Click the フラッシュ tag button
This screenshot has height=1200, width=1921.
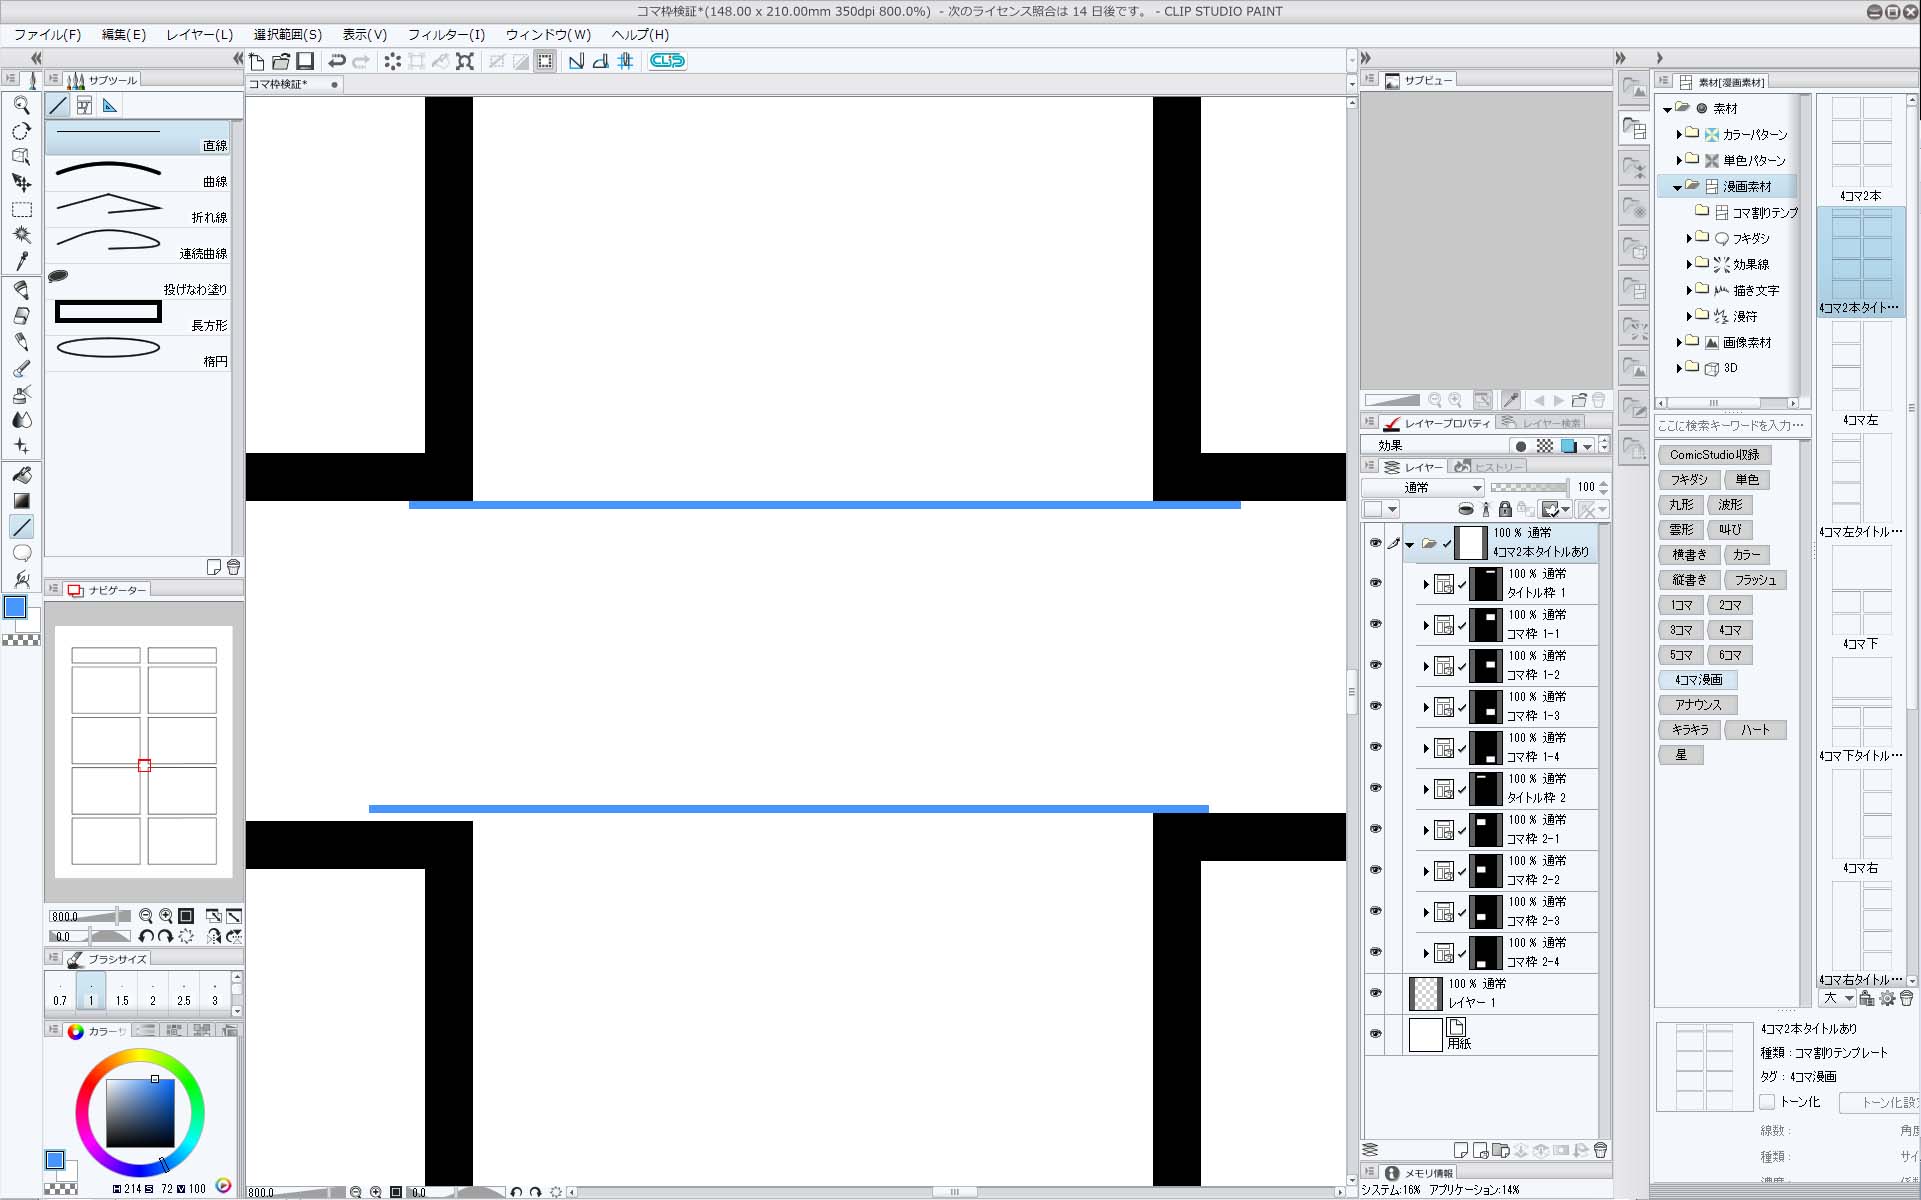click(x=1755, y=580)
